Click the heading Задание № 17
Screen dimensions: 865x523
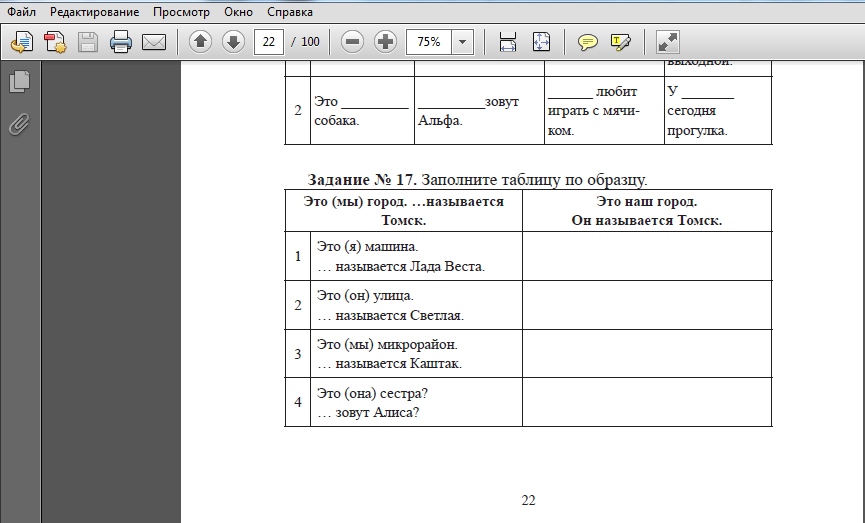(x=361, y=180)
